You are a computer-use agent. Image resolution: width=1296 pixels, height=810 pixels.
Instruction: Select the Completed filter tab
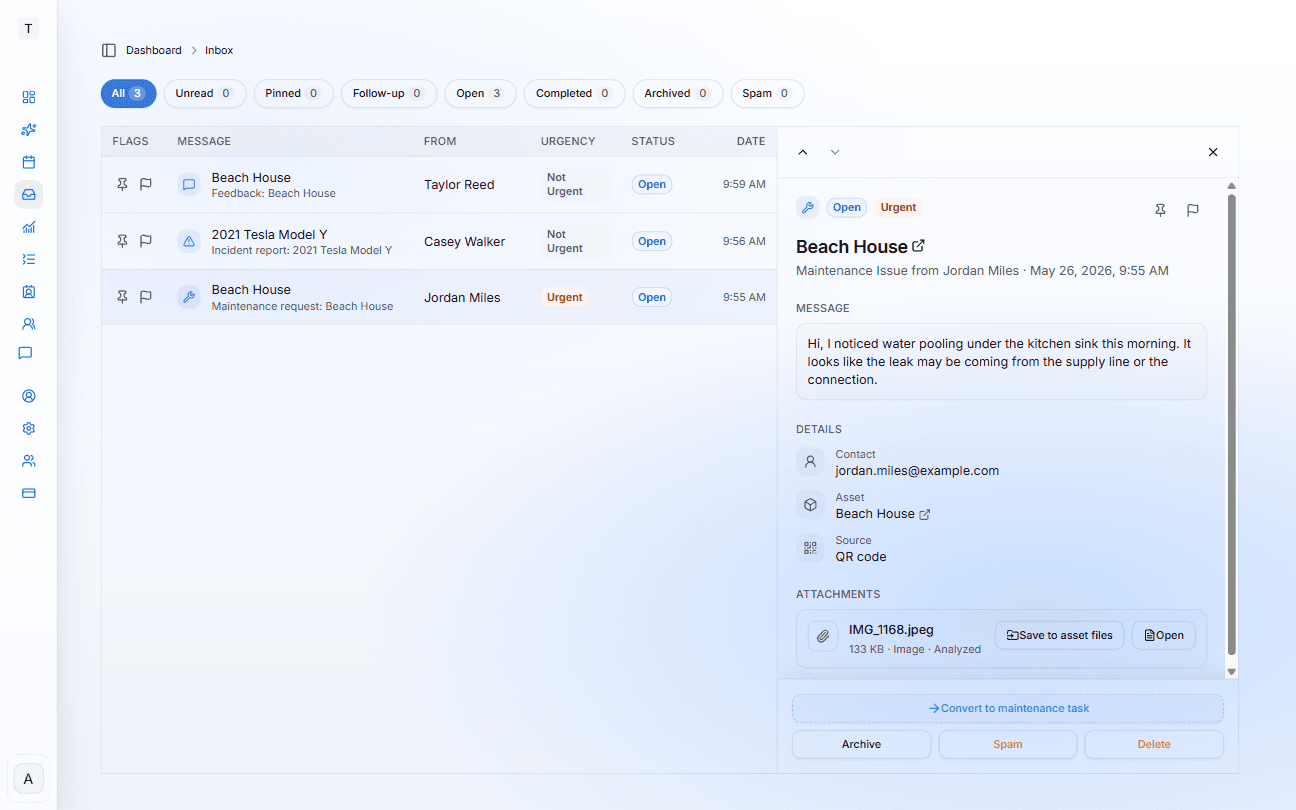[574, 93]
